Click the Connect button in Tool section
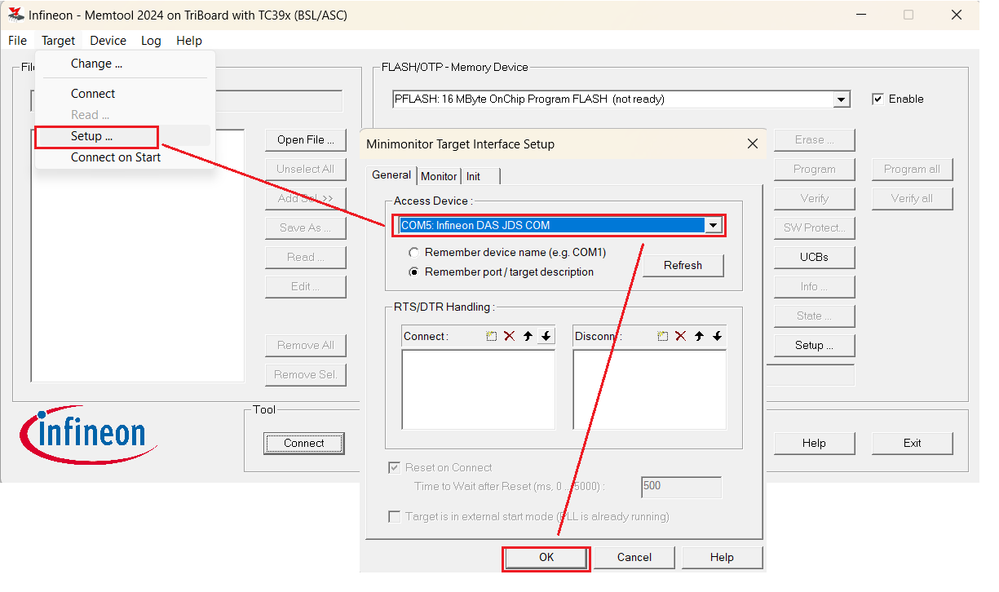 coord(303,442)
